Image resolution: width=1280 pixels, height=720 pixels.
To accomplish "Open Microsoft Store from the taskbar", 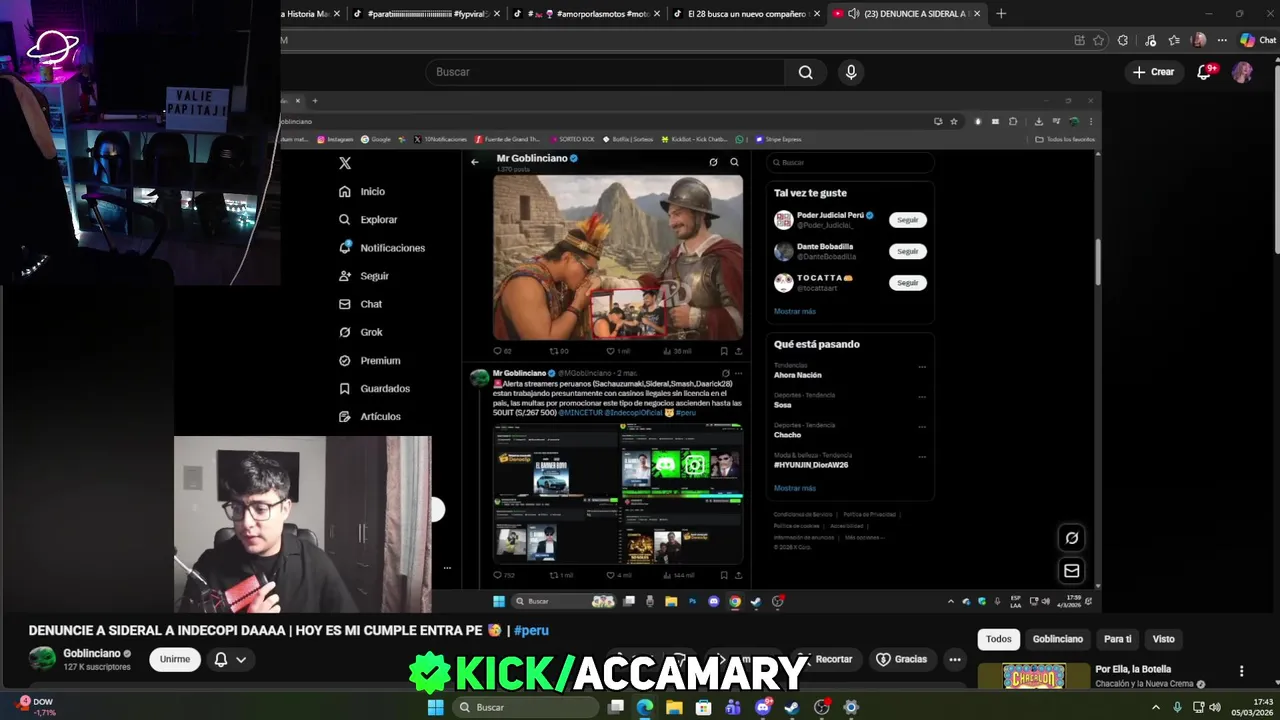I will point(703,707).
